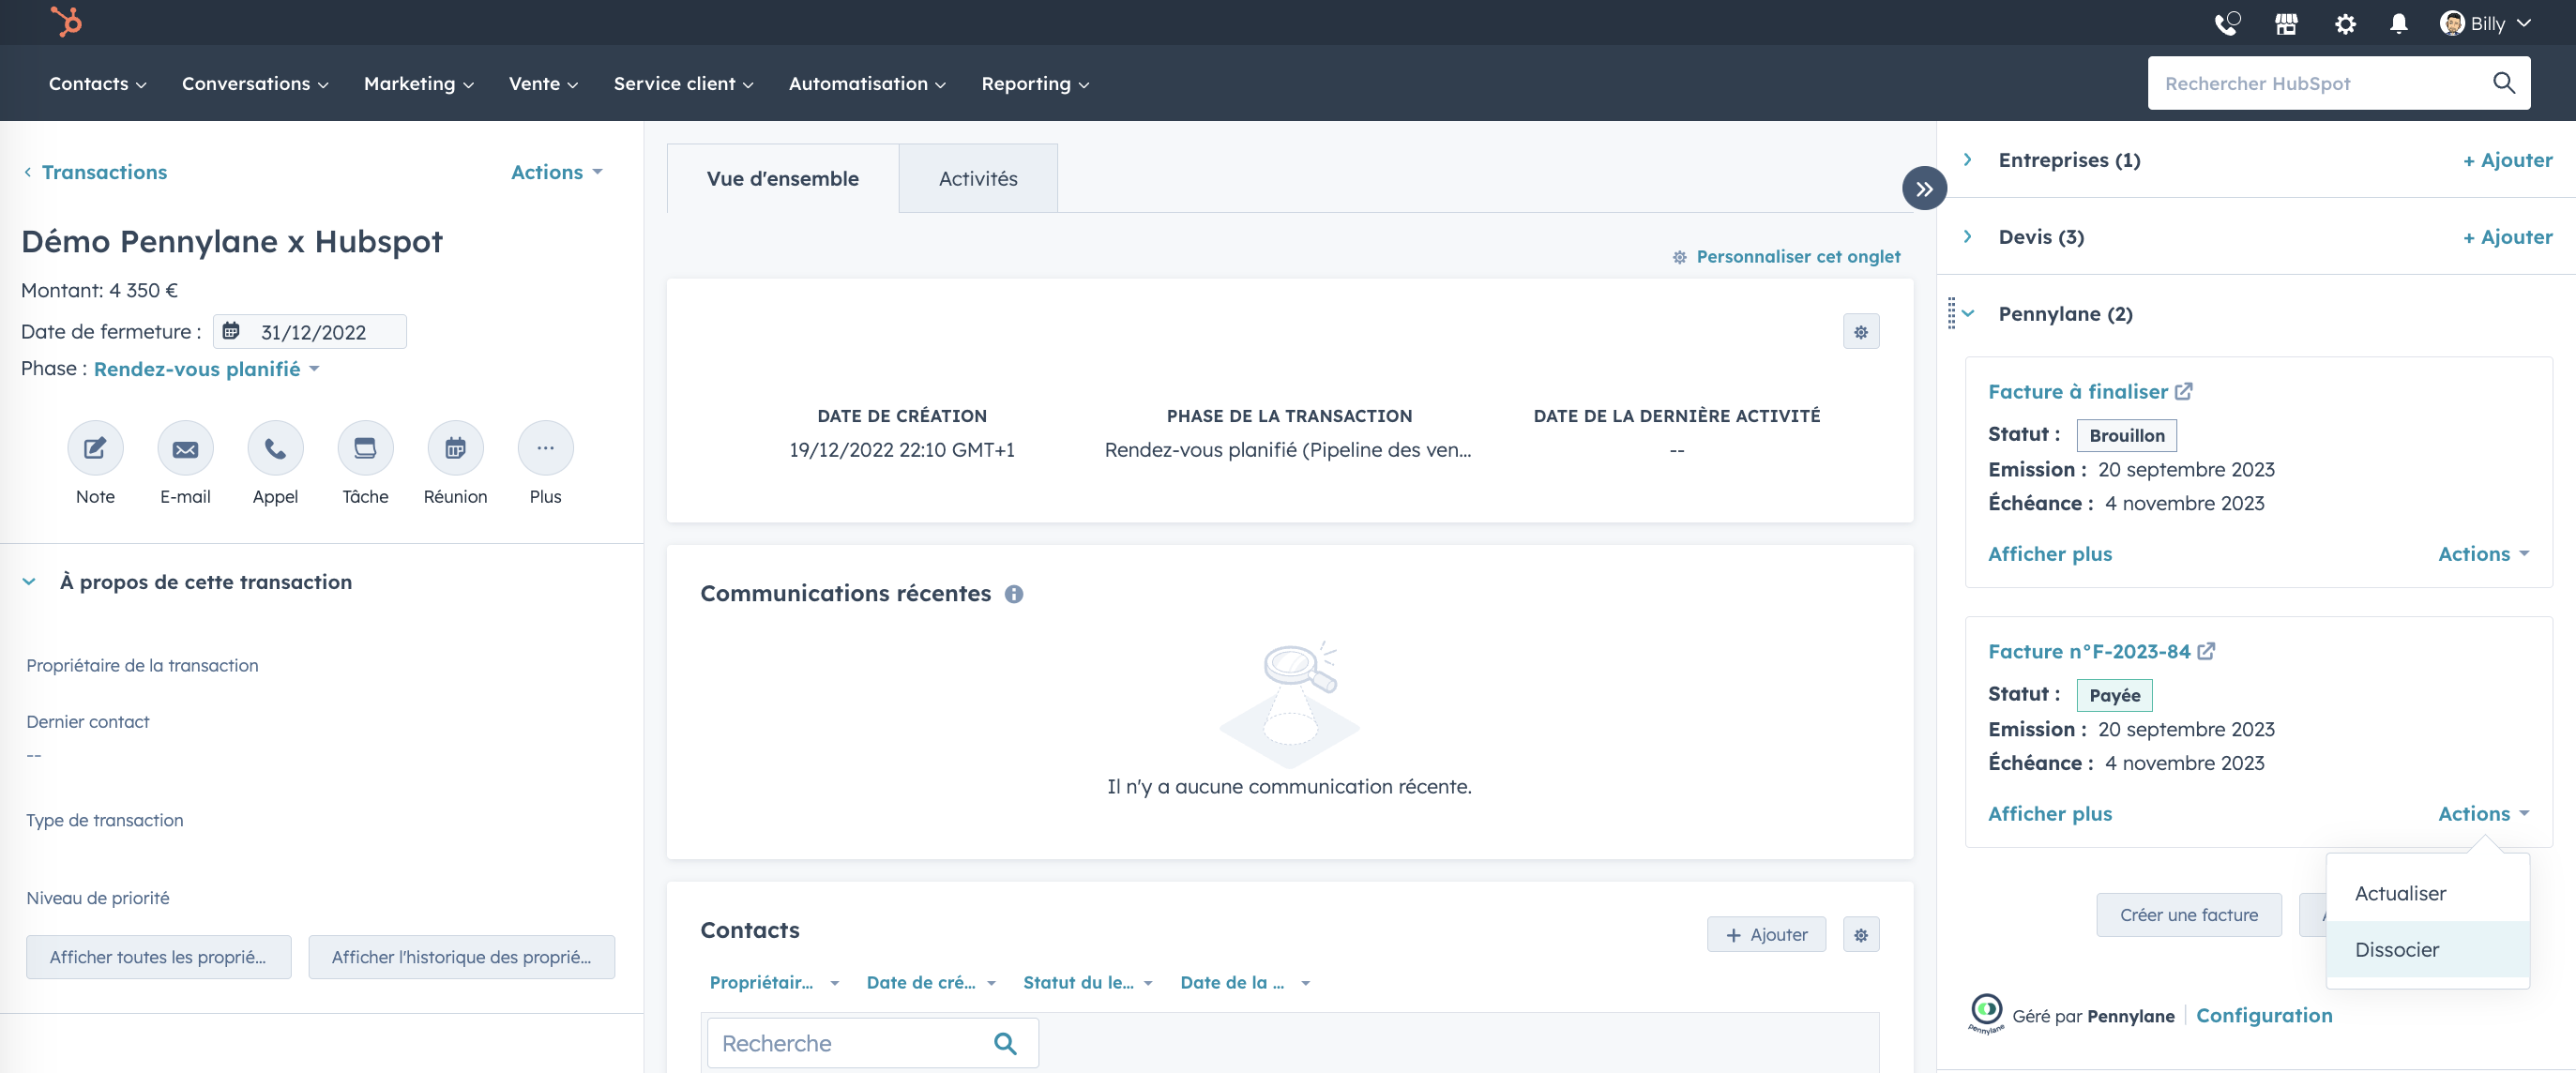Click the info icon next to Communications récentes
The height and width of the screenshot is (1073, 2576).
[1014, 594]
